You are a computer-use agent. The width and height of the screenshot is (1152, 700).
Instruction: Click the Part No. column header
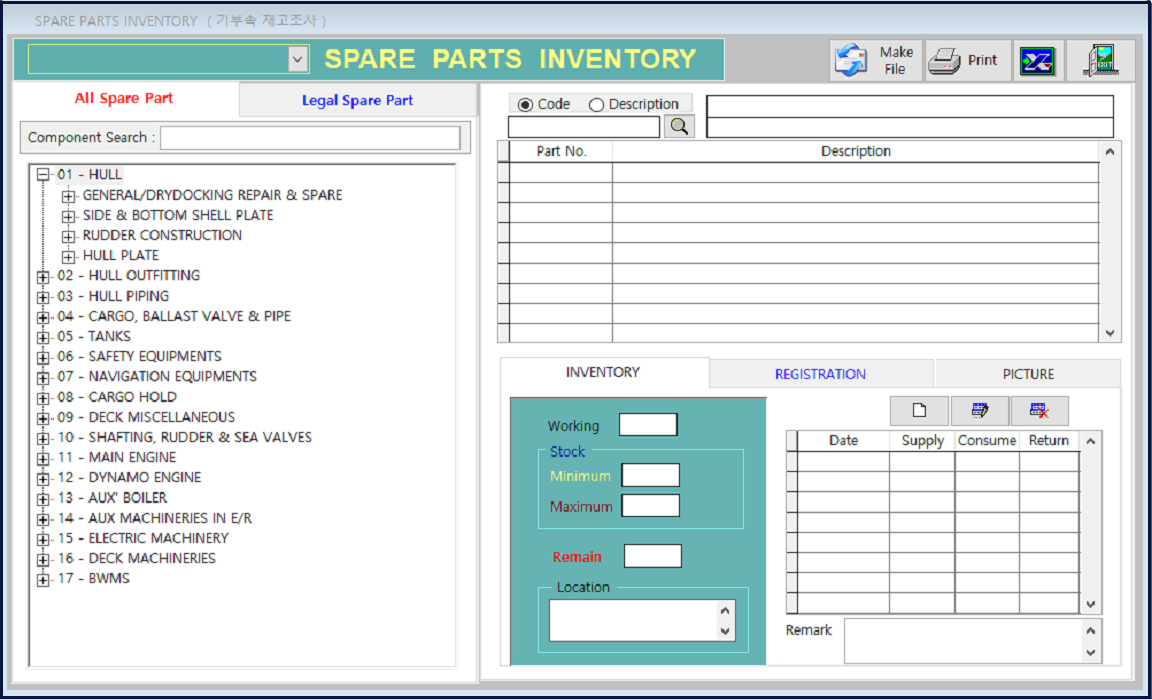(x=561, y=151)
